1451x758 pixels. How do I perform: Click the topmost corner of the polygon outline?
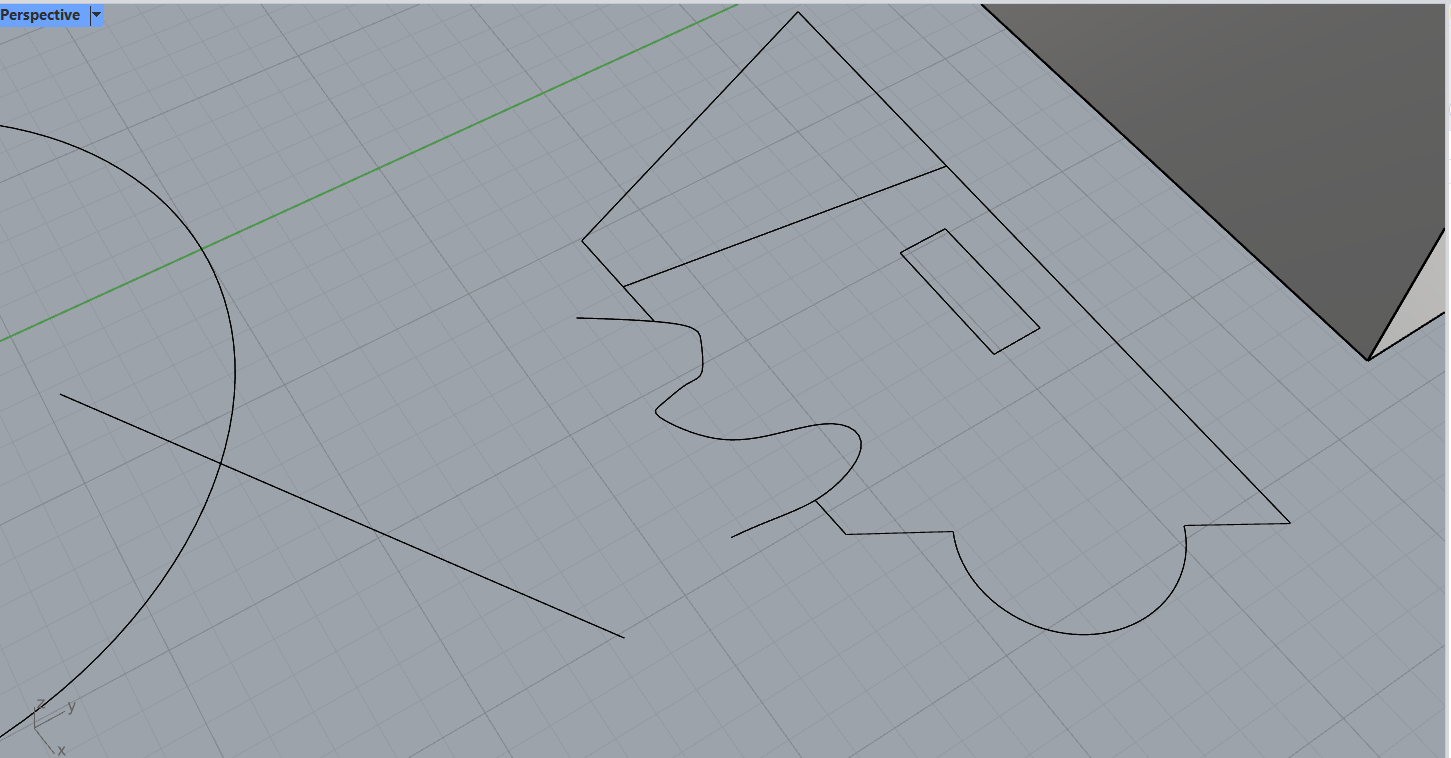tap(797, 13)
